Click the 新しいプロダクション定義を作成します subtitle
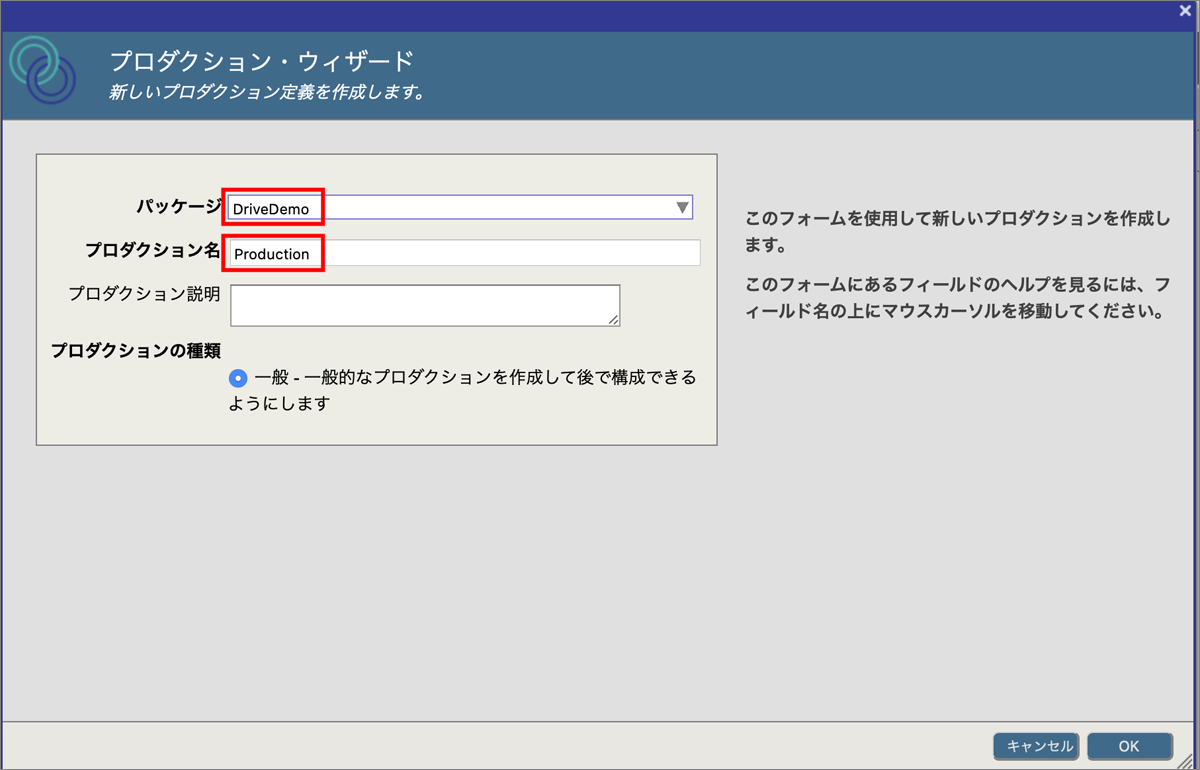This screenshot has height=770, width=1200. click(267, 93)
